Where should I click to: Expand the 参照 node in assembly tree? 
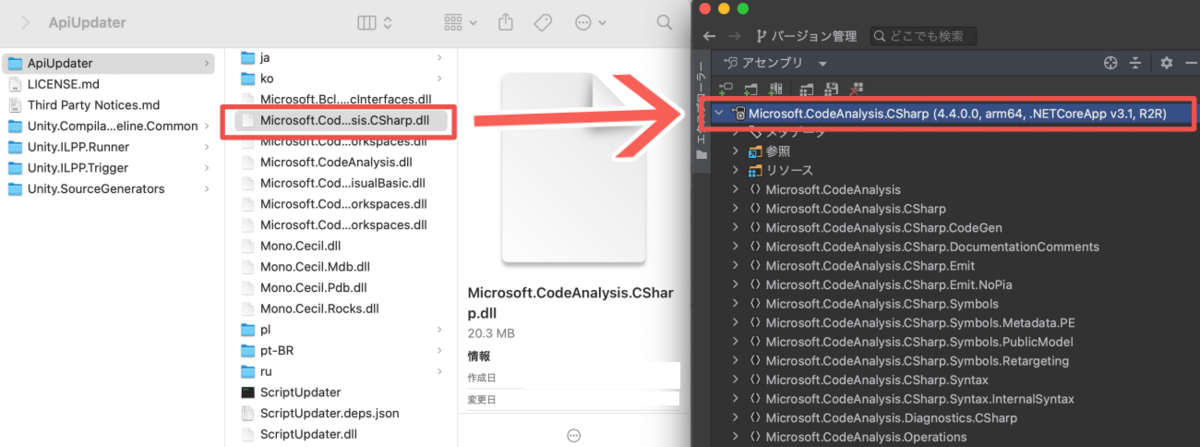[737, 152]
